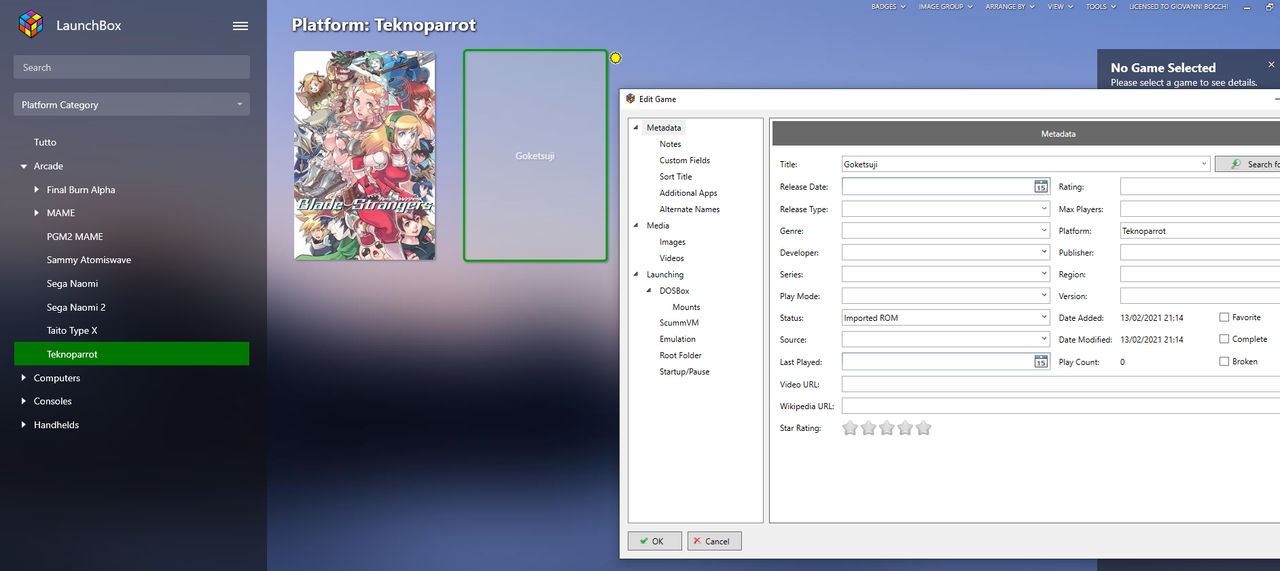
Task: Select Alternate Names in the tree
Action: pyautogui.click(x=689, y=209)
